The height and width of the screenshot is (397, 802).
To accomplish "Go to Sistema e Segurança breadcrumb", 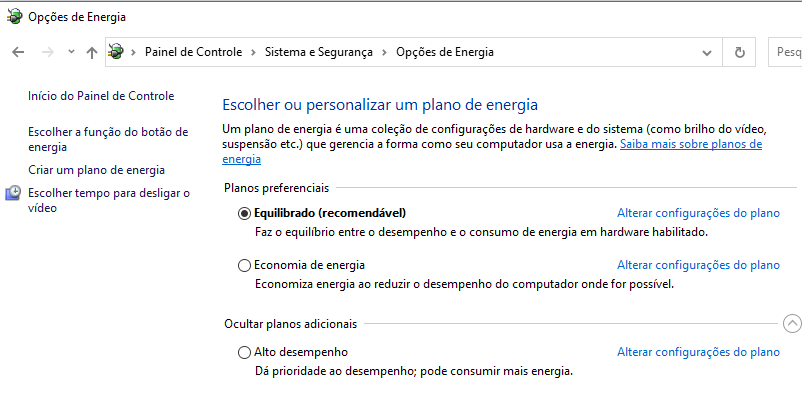I will (319, 52).
